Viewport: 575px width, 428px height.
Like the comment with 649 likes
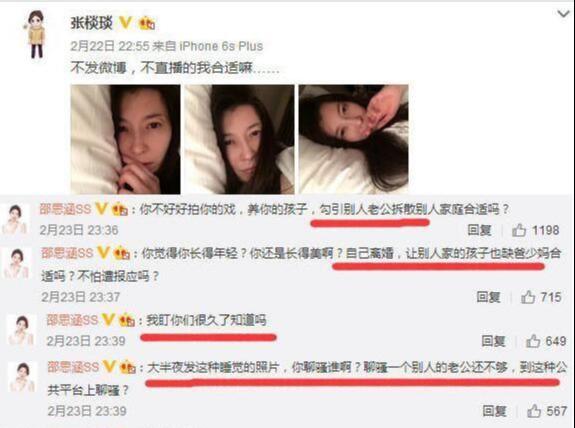[x=533, y=341]
